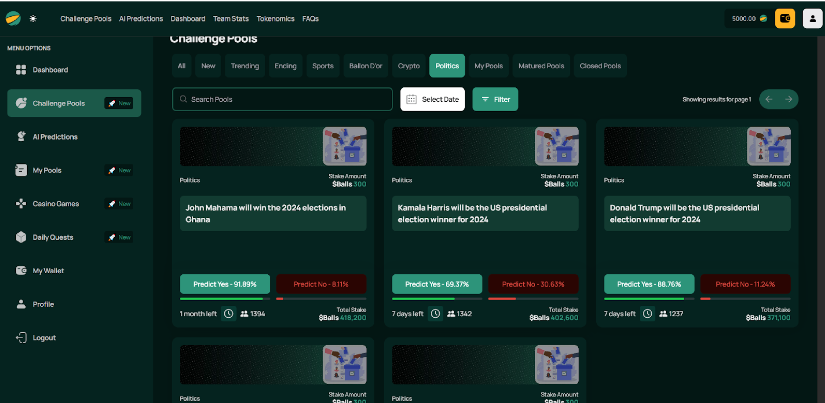Screen dimensions: 825x403
Task: Switch to the Crypto category tab
Action: [408, 66]
